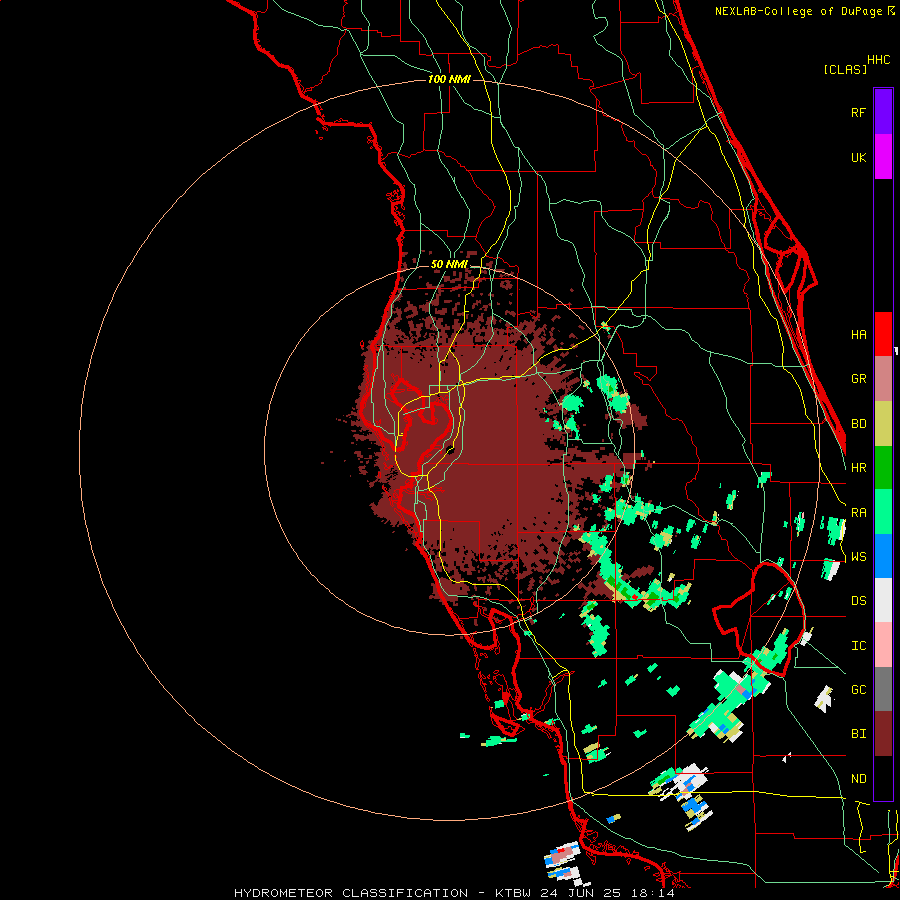The width and height of the screenshot is (900, 900).
Task: Click the BD legend label
Action: pyautogui.click(x=858, y=424)
